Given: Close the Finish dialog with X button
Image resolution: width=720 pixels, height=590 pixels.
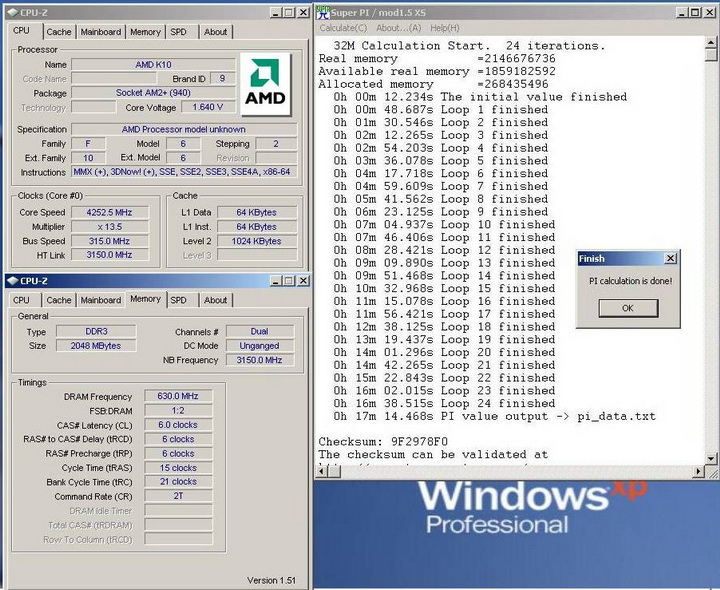Looking at the screenshot, I should coord(670,258).
